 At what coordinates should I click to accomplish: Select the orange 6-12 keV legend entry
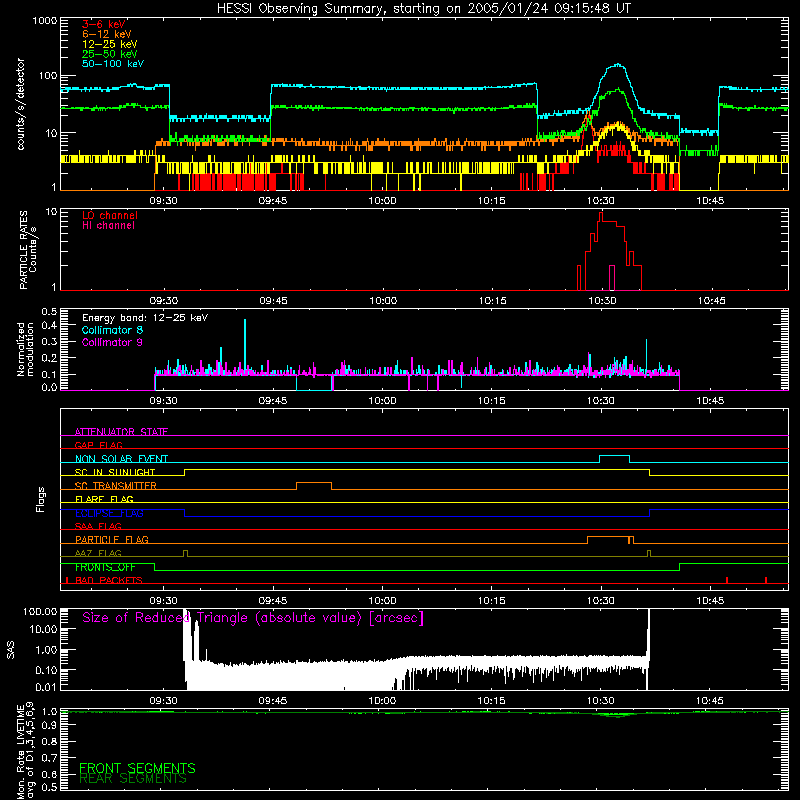107,34
